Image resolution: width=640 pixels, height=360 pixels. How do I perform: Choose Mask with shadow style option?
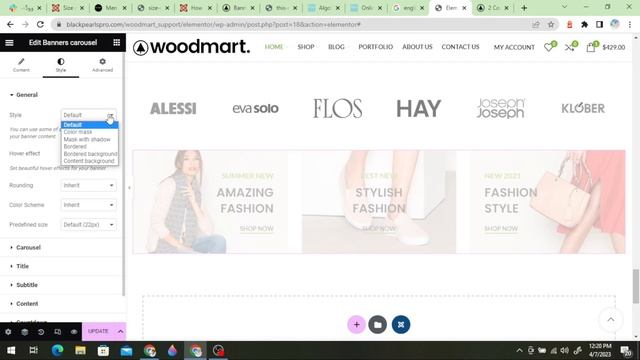[90, 139]
